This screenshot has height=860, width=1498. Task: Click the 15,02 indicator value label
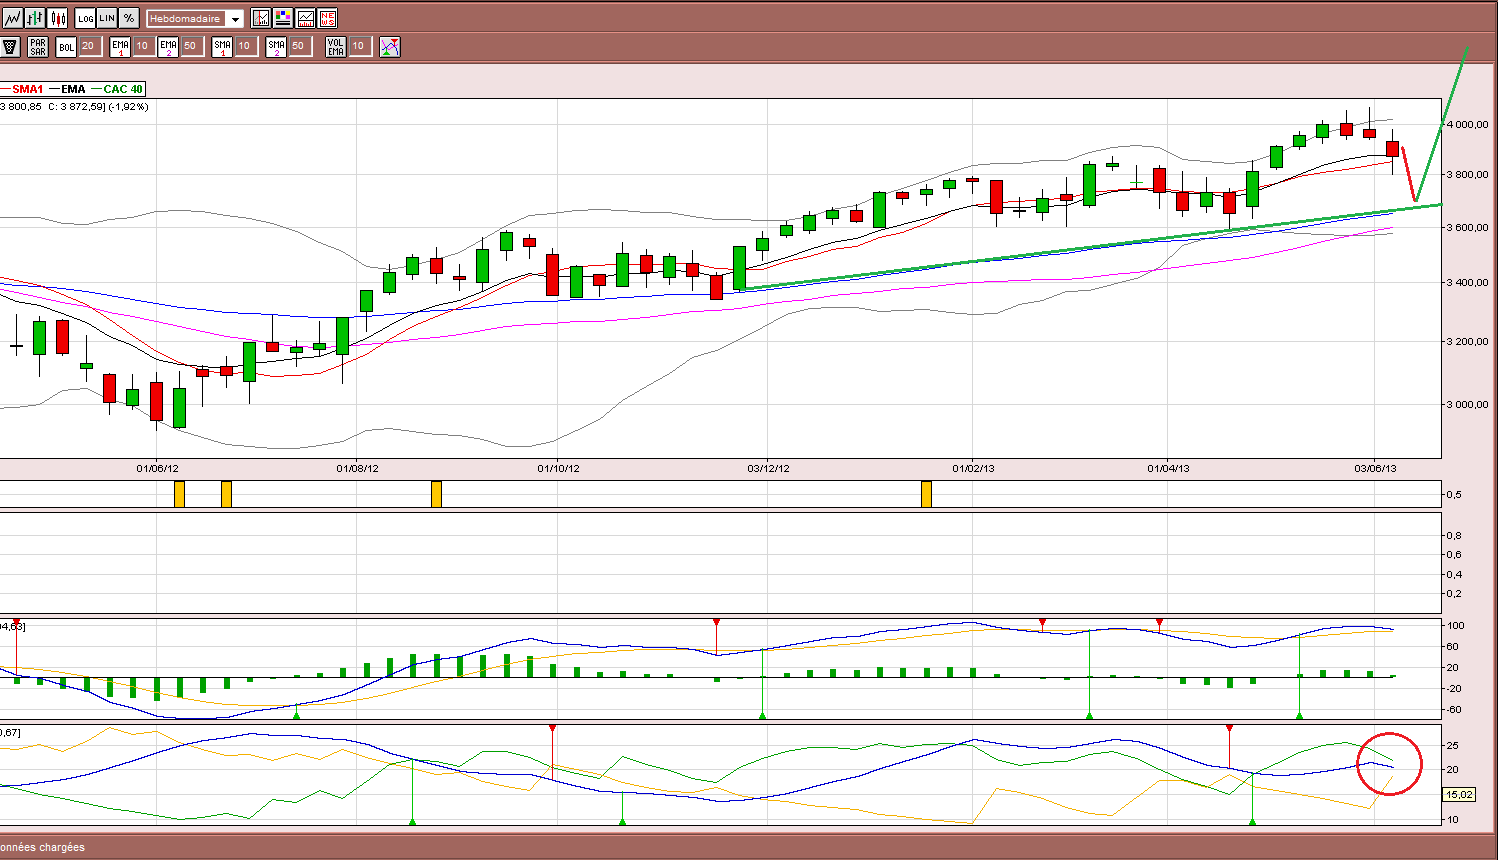point(1459,795)
